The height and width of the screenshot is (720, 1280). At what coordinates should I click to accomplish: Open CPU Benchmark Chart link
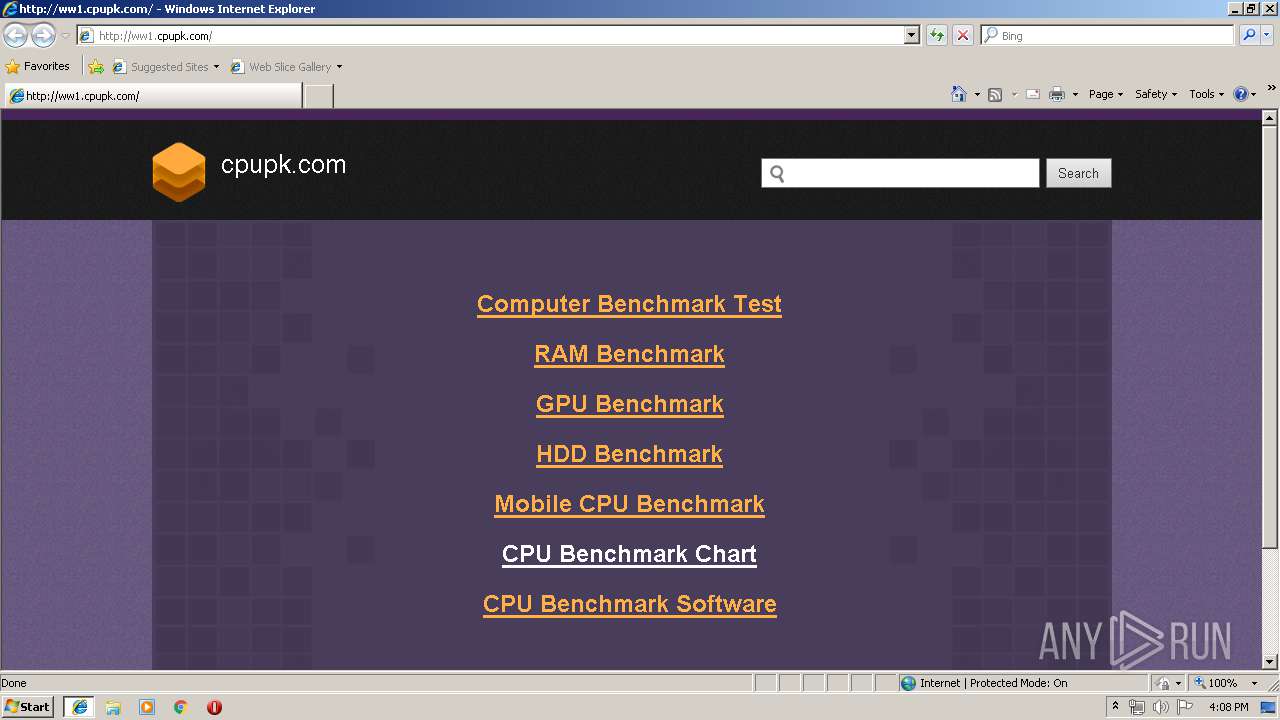tap(629, 554)
